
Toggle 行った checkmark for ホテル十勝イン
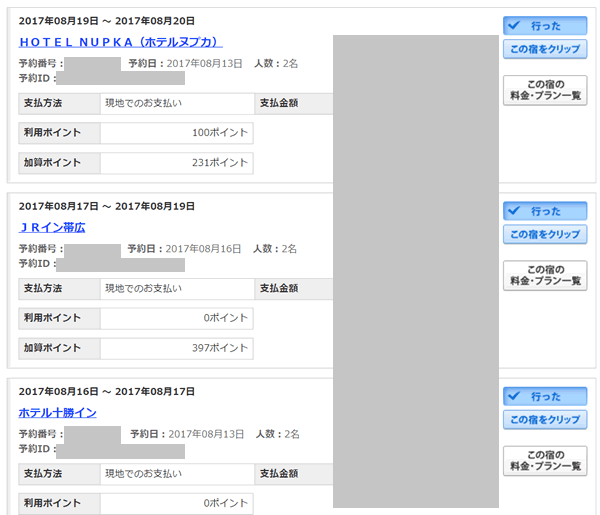pyautogui.click(x=544, y=396)
